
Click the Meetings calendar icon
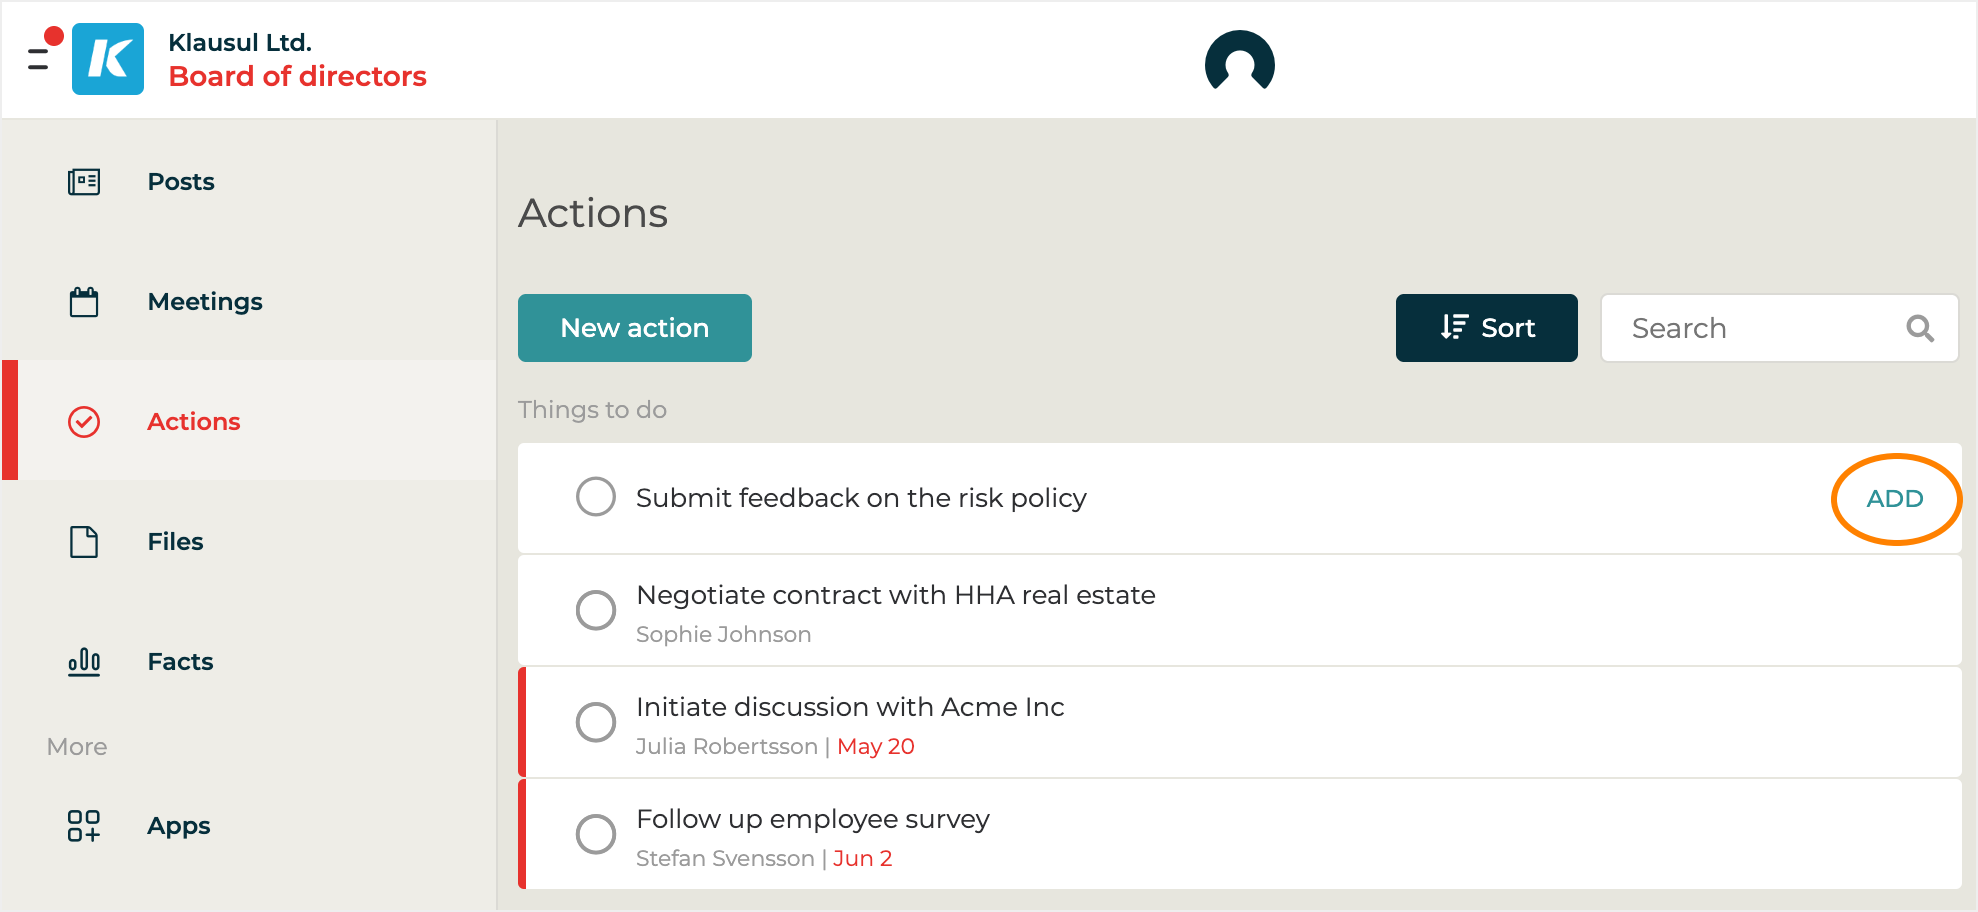84,302
